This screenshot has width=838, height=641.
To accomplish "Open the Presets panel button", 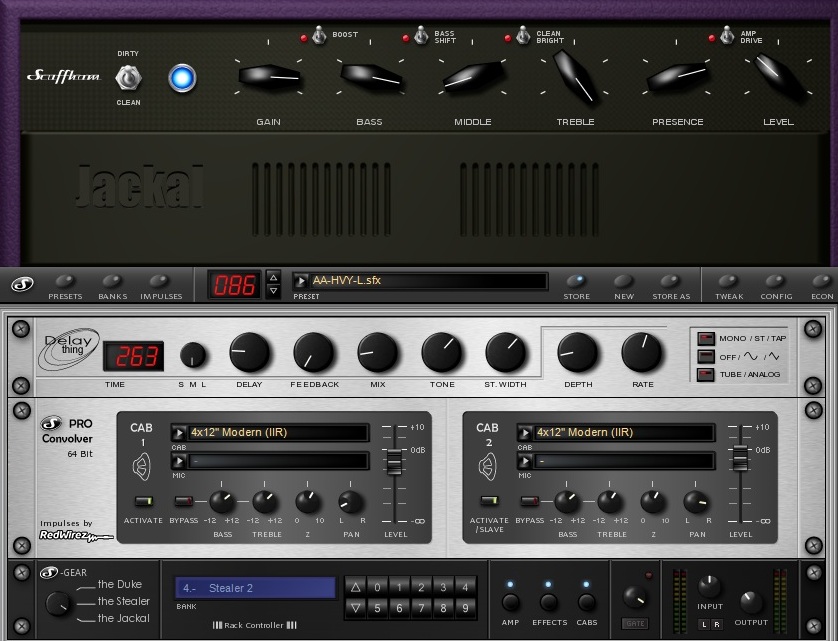I will [x=65, y=281].
